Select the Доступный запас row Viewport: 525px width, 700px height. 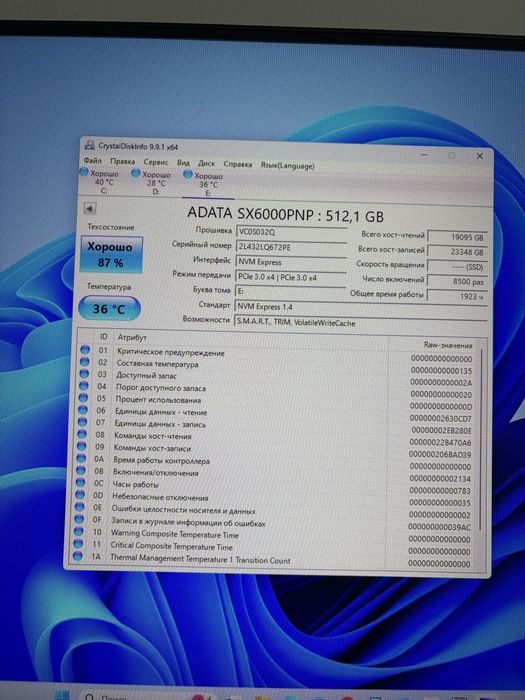click(x=277, y=378)
